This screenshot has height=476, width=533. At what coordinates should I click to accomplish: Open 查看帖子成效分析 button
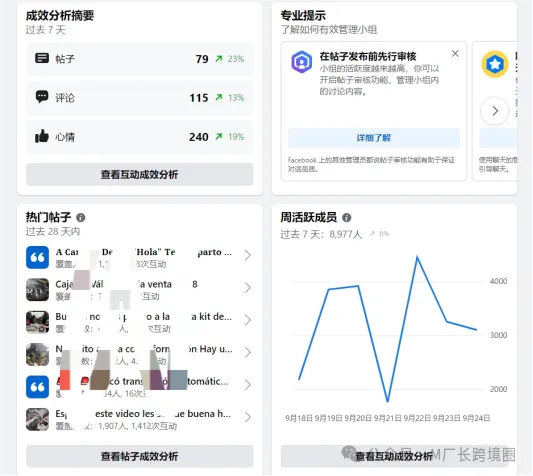click(x=140, y=456)
